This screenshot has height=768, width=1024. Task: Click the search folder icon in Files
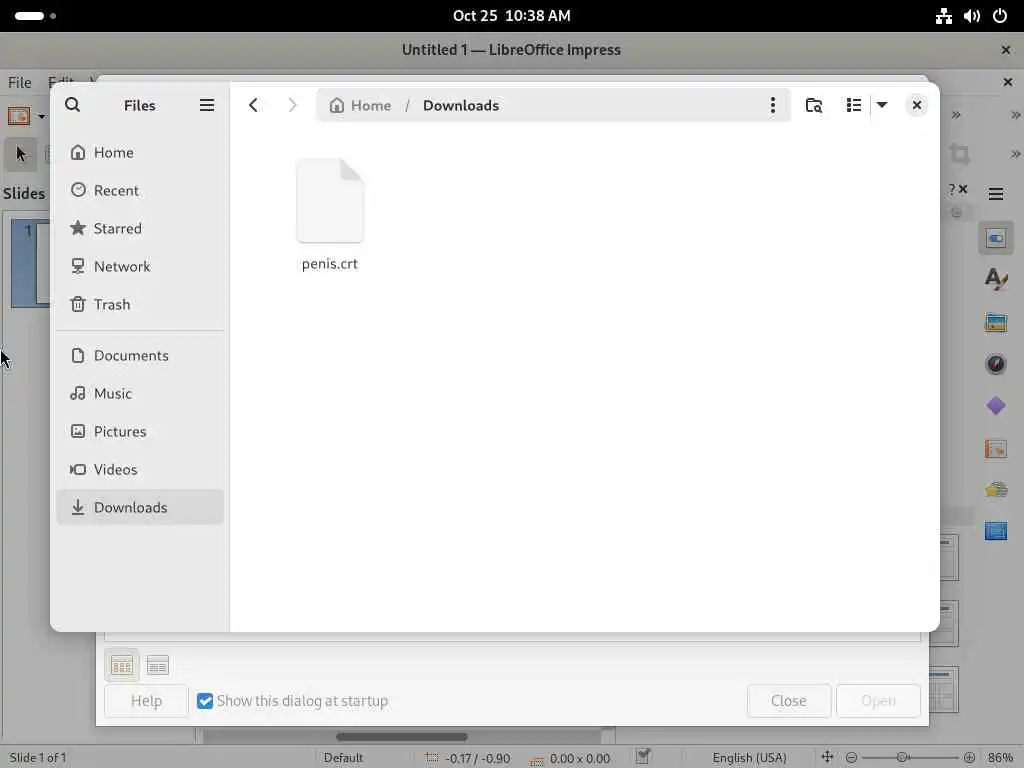point(813,105)
